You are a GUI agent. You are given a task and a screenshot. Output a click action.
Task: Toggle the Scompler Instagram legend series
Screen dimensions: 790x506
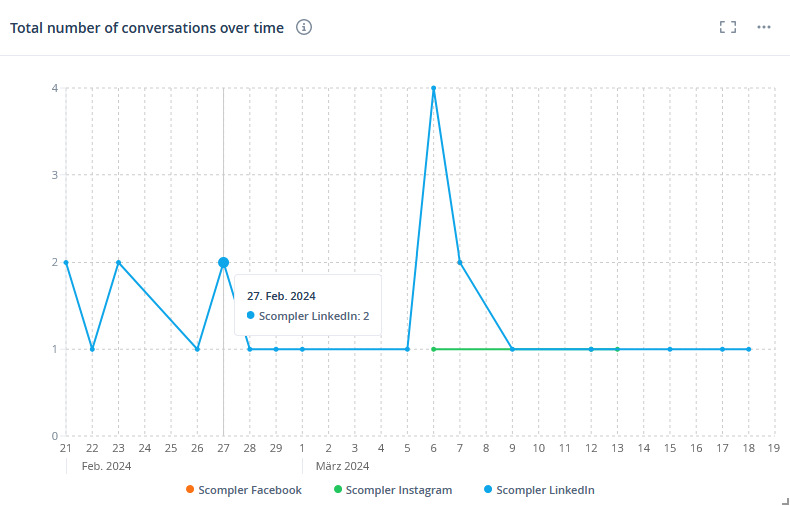click(x=398, y=490)
